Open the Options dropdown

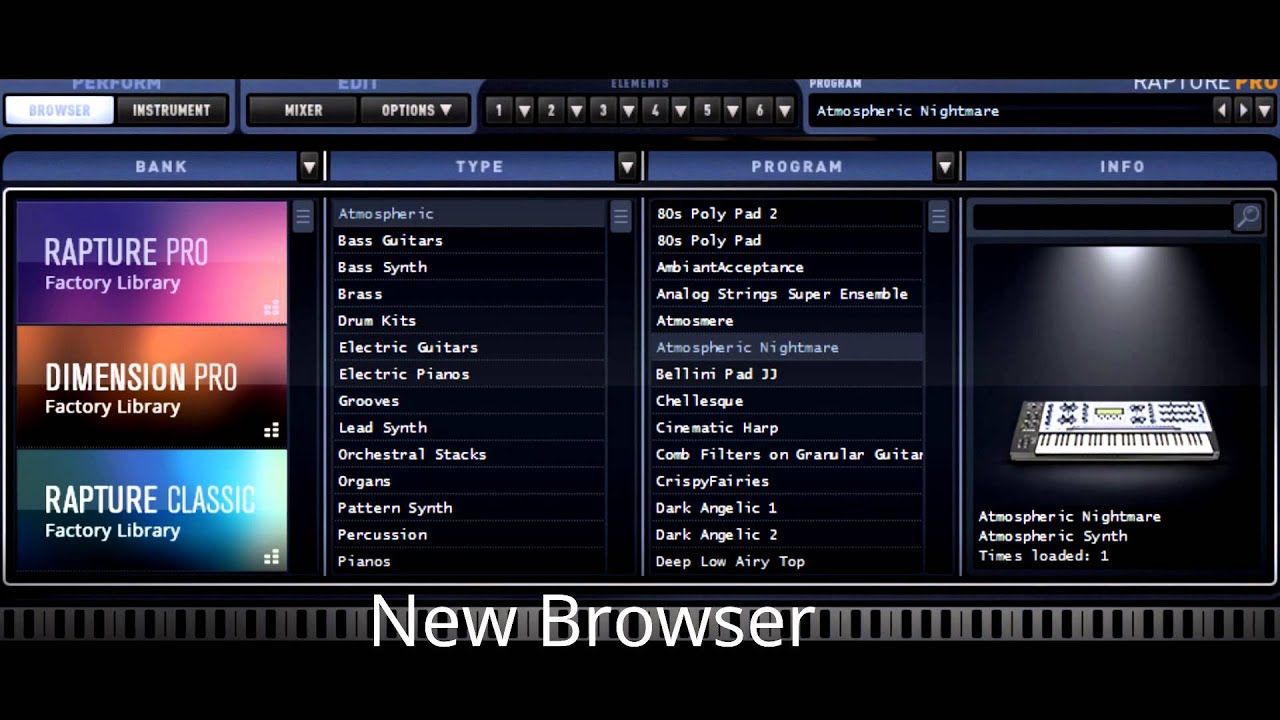[x=416, y=110]
